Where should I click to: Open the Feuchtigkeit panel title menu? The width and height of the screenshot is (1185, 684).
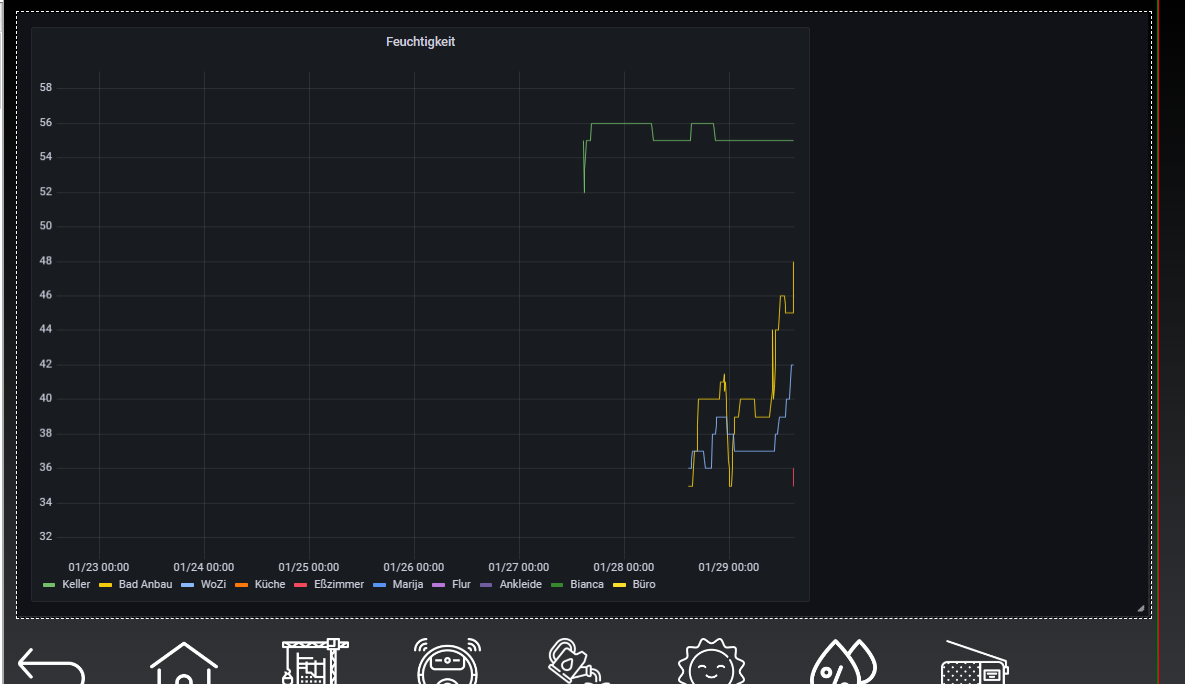[x=420, y=42]
